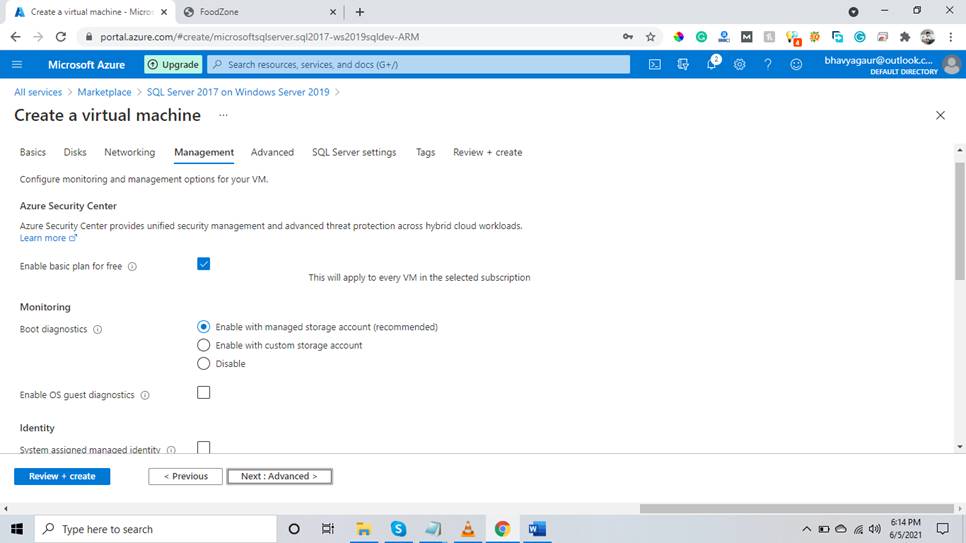Screen dimensions: 966x543
Task: Open the saved password key icon
Action: click(628, 37)
